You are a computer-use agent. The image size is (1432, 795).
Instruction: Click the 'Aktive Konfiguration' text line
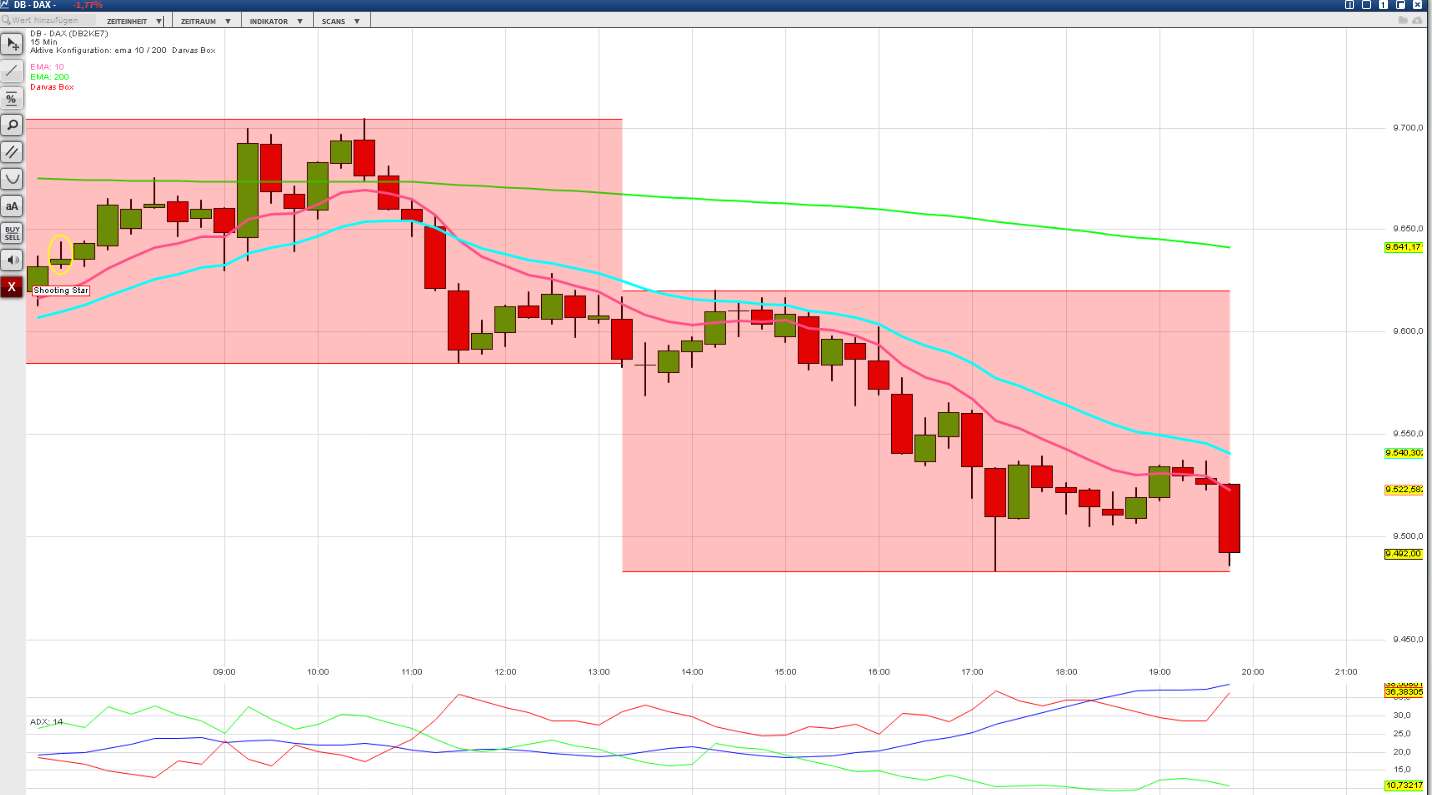pyautogui.click(x=122, y=50)
